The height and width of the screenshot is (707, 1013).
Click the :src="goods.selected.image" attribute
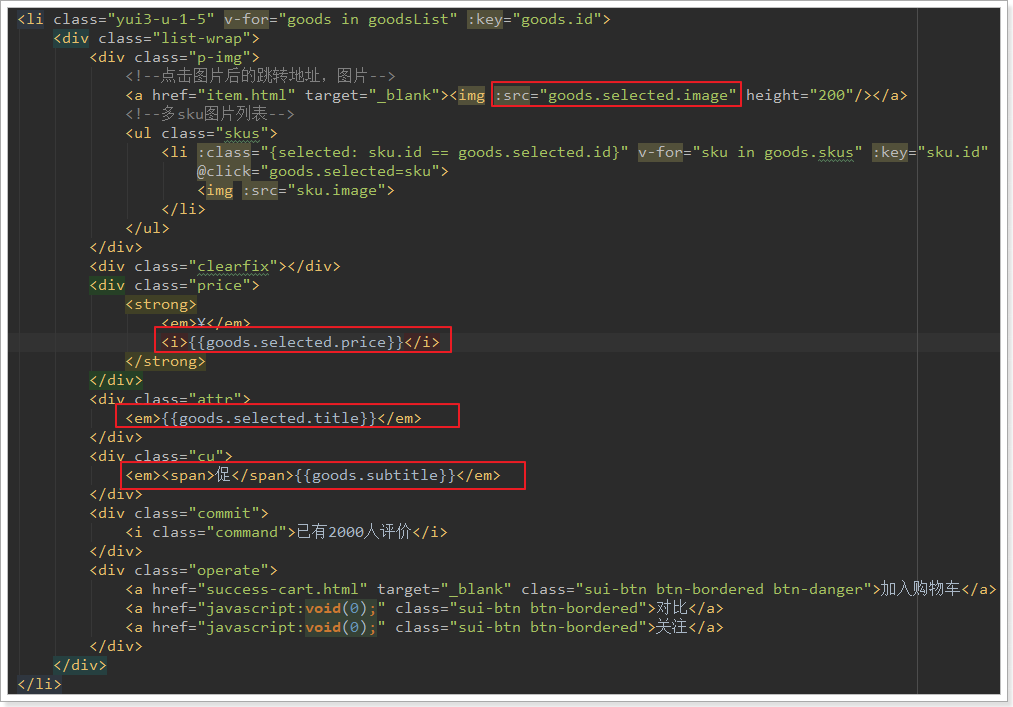616,95
